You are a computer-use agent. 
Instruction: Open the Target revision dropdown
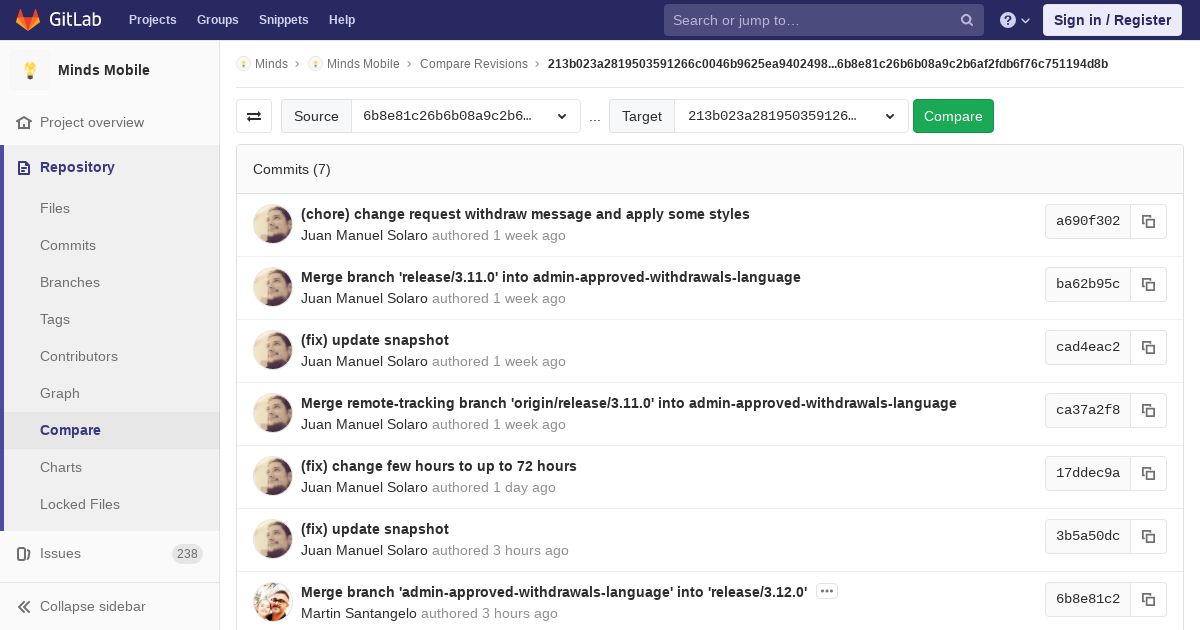coord(791,116)
